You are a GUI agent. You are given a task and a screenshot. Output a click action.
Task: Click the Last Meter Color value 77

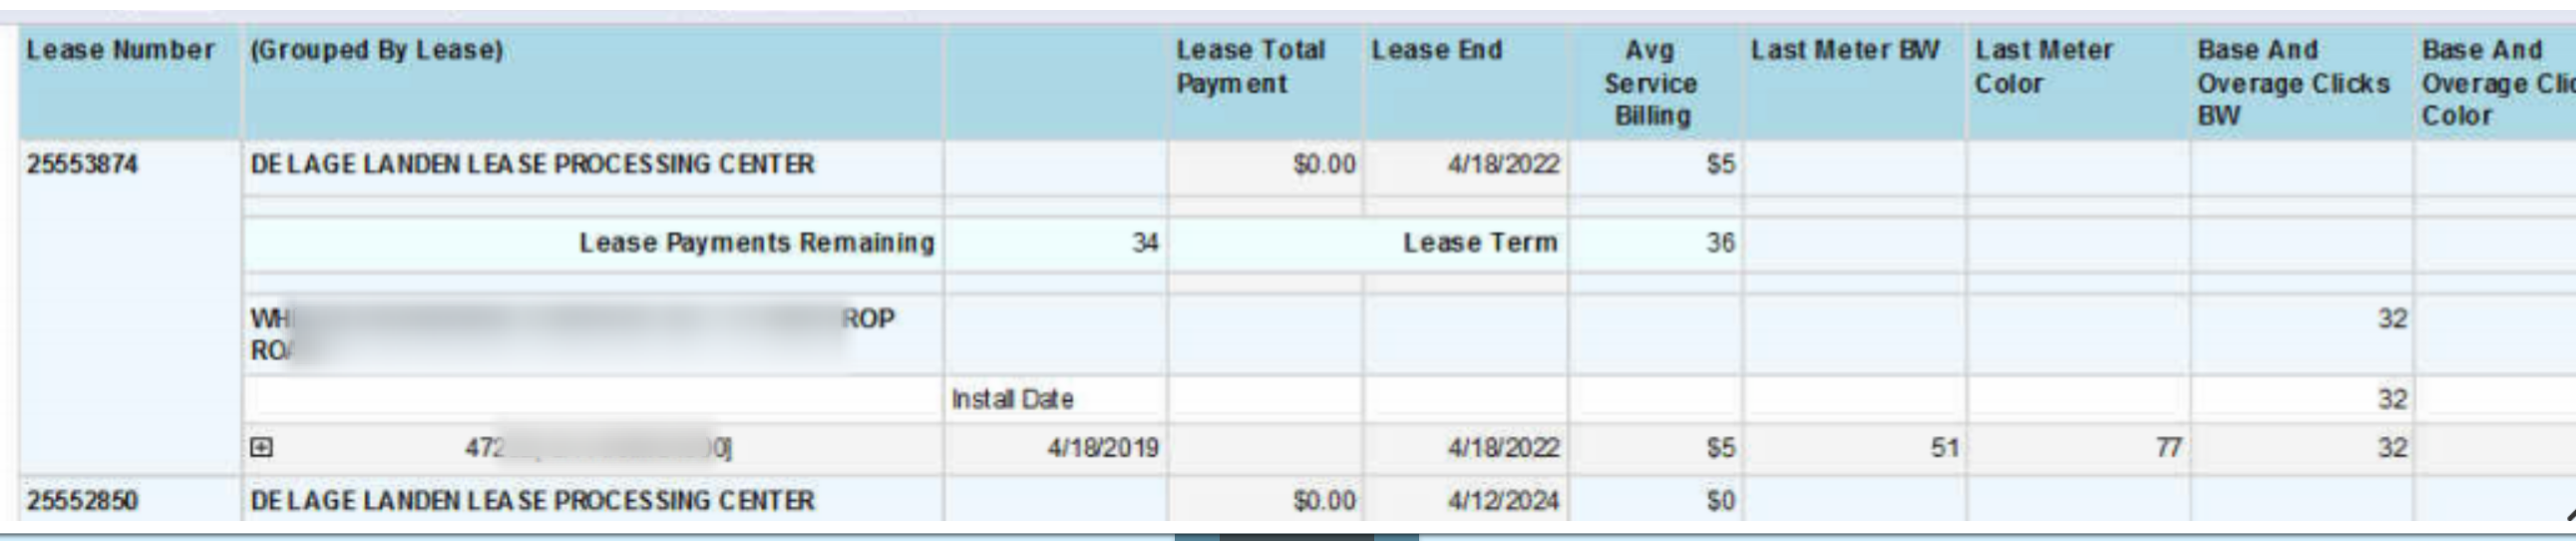coord(2168,448)
